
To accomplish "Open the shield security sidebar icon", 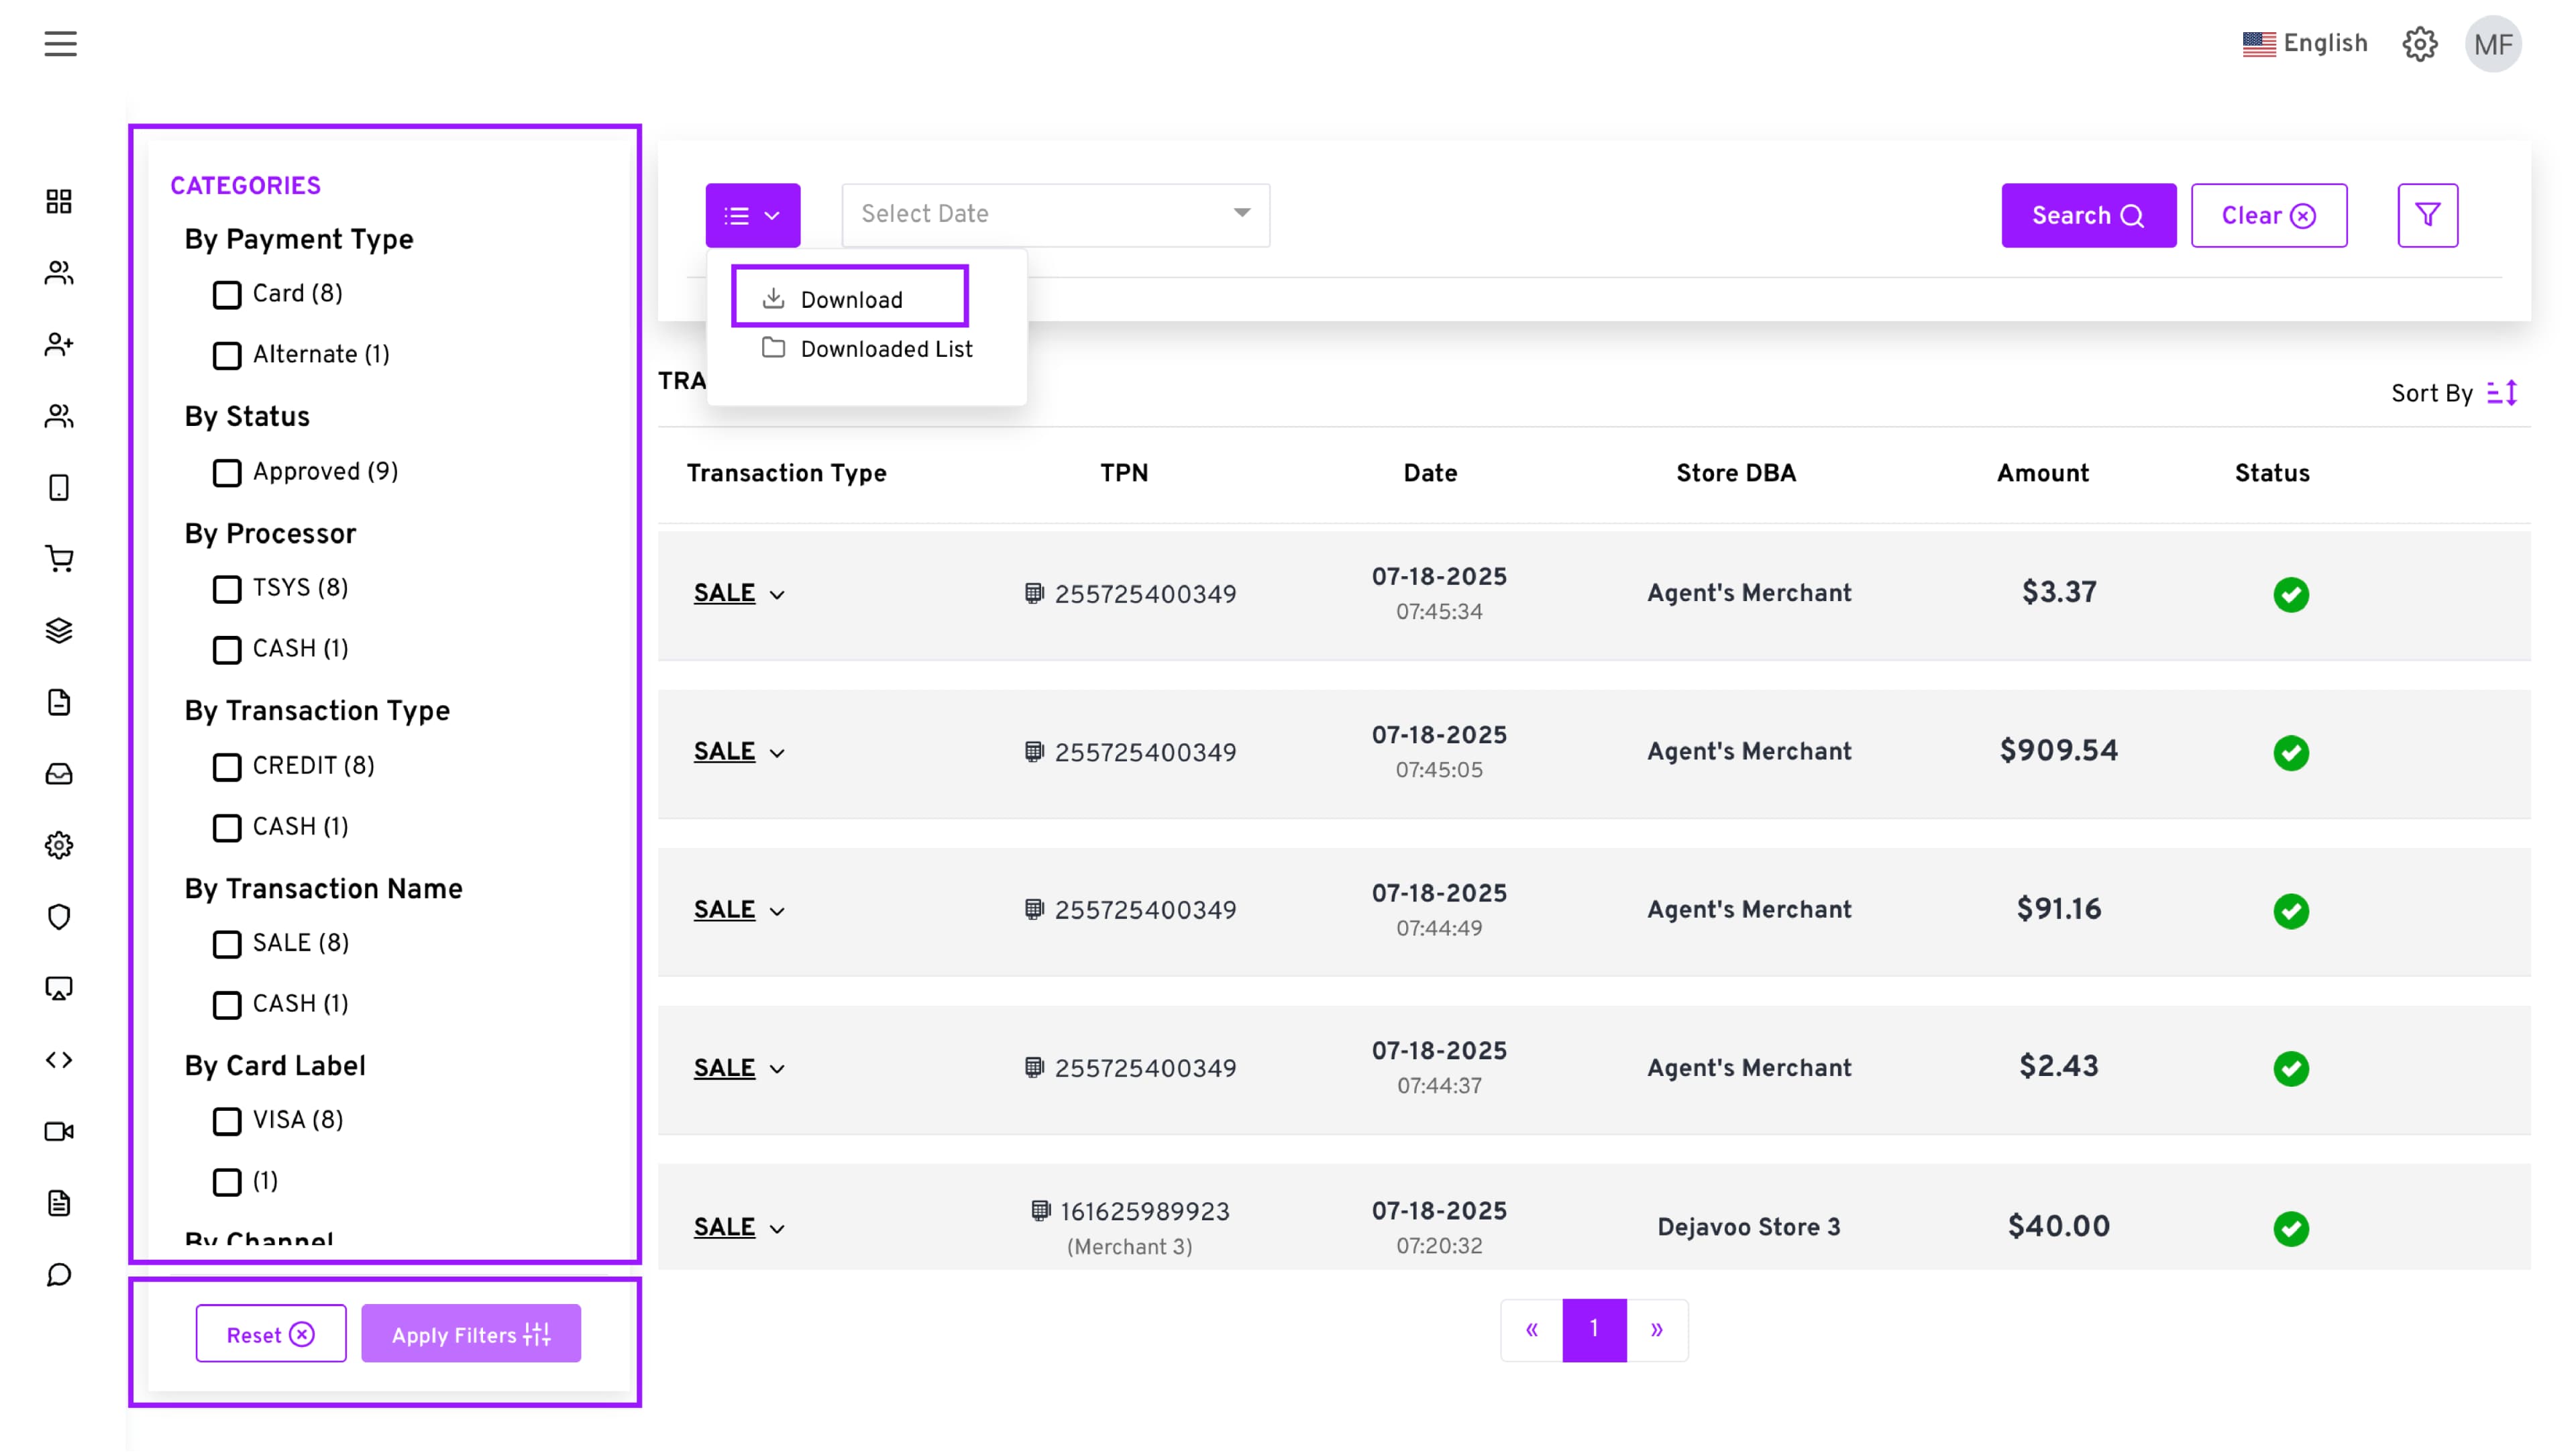I will tap(59, 916).
